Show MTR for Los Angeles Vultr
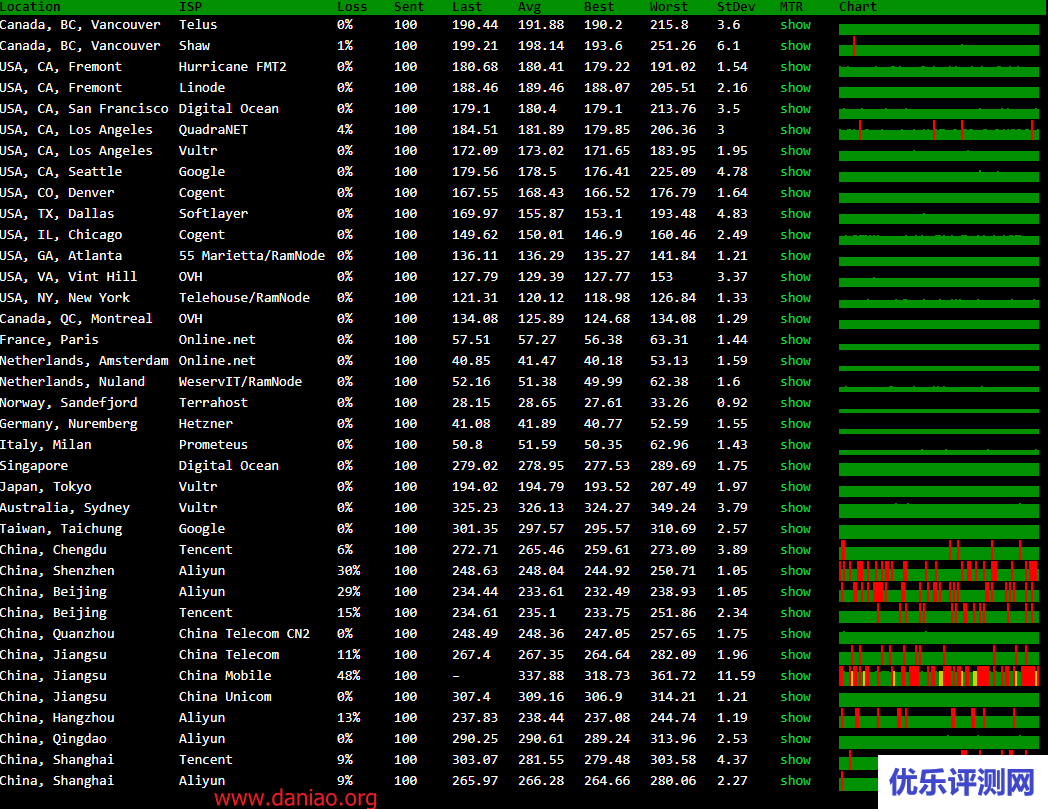1048x809 pixels. pos(795,150)
